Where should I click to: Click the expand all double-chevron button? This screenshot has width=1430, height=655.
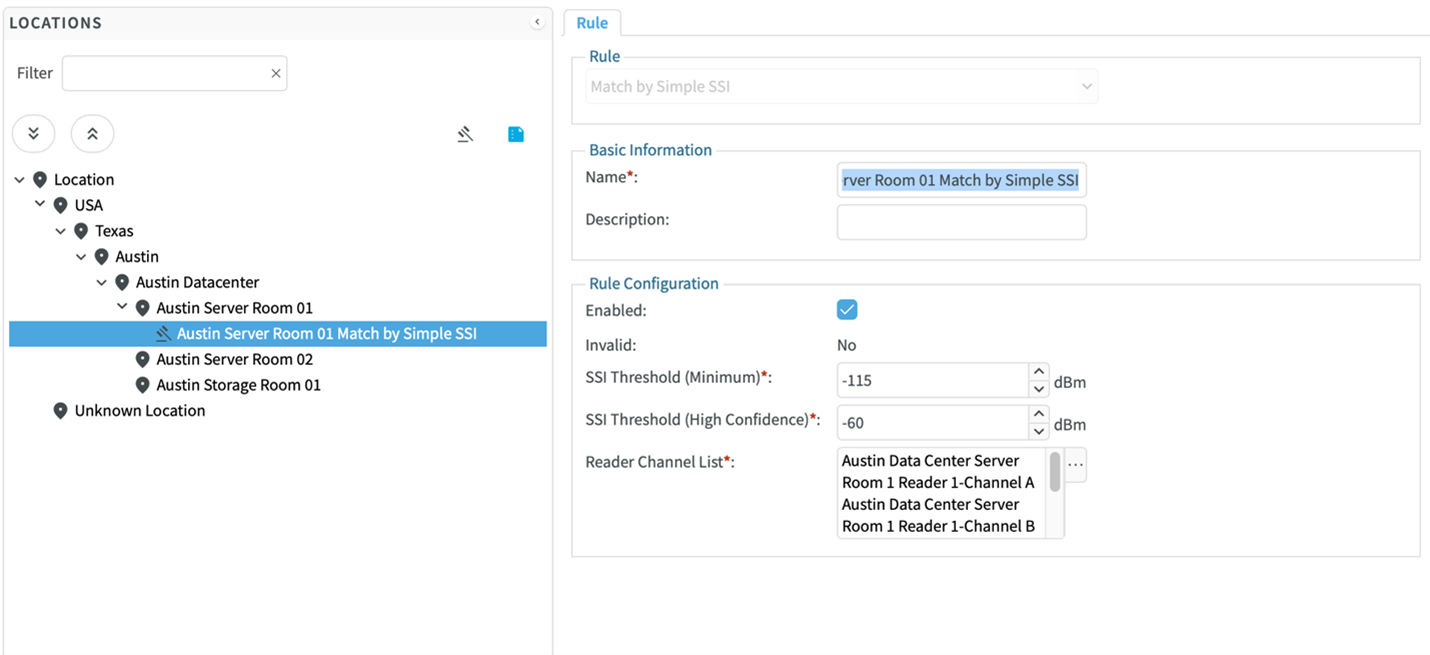tap(33, 133)
